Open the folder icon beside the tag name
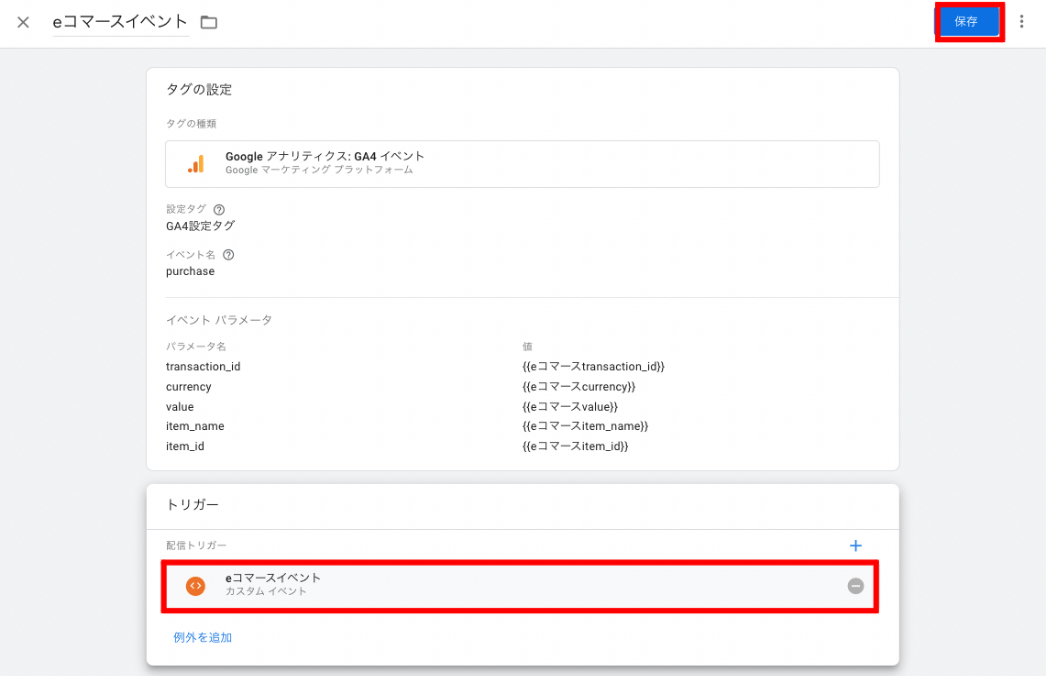The width and height of the screenshot is (1046, 676). [x=209, y=23]
